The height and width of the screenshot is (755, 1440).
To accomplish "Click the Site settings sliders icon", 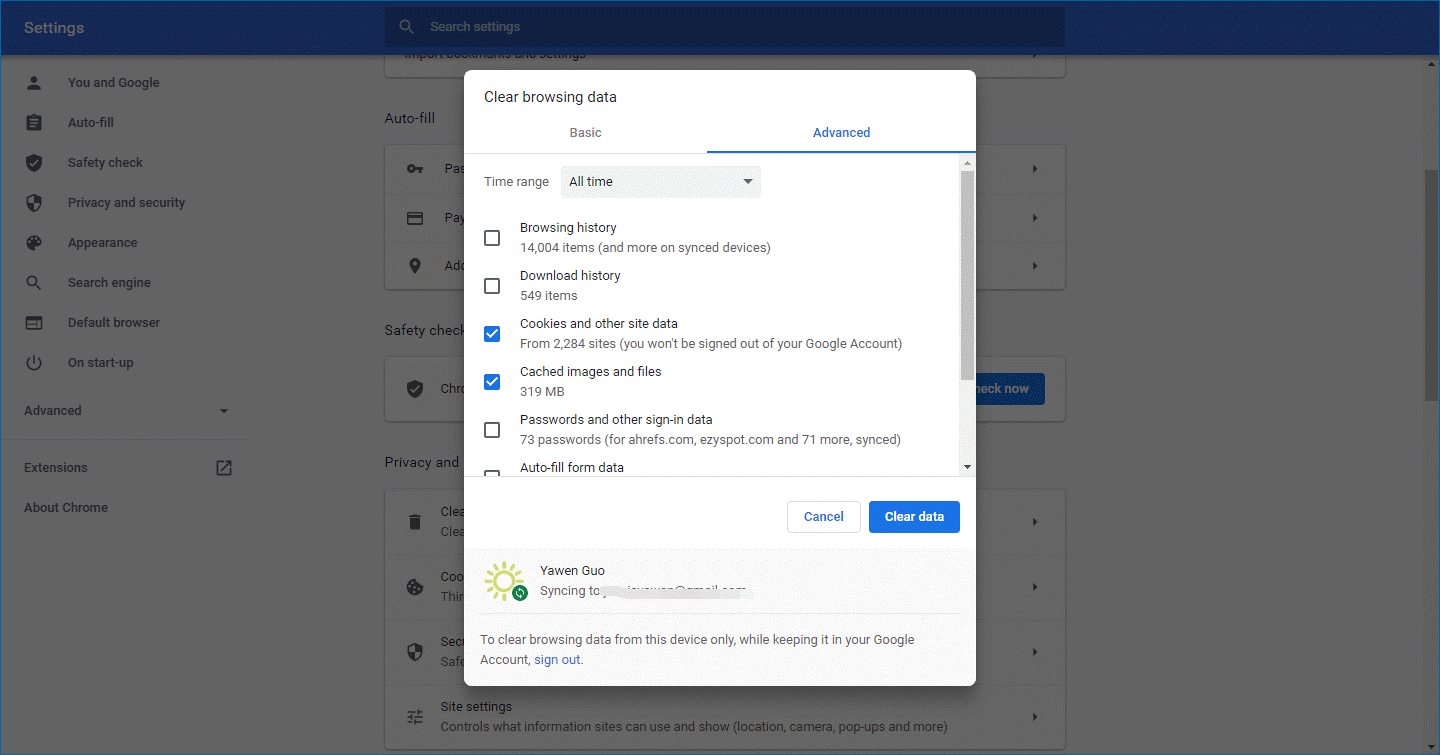I will (x=415, y=716).
